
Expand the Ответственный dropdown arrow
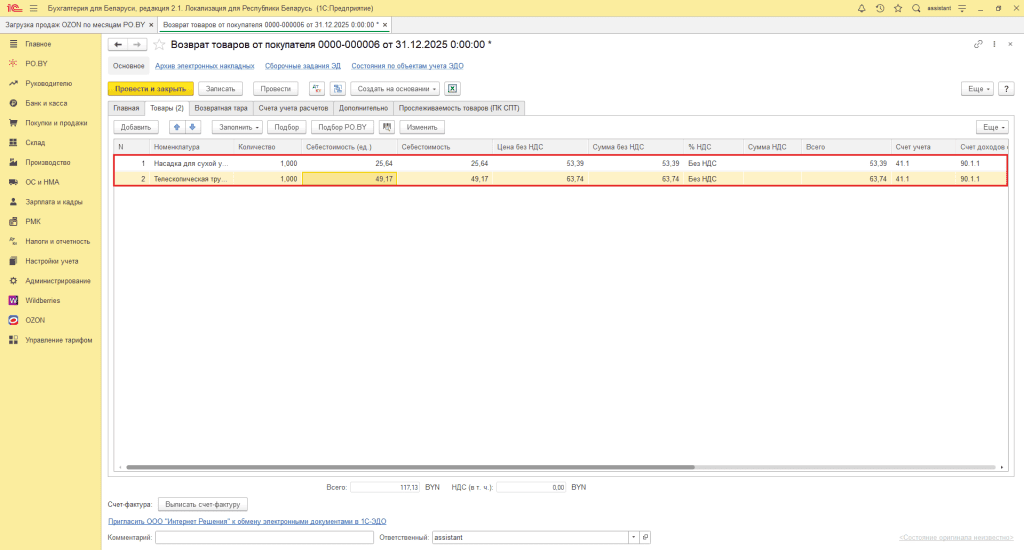(633, 538)
